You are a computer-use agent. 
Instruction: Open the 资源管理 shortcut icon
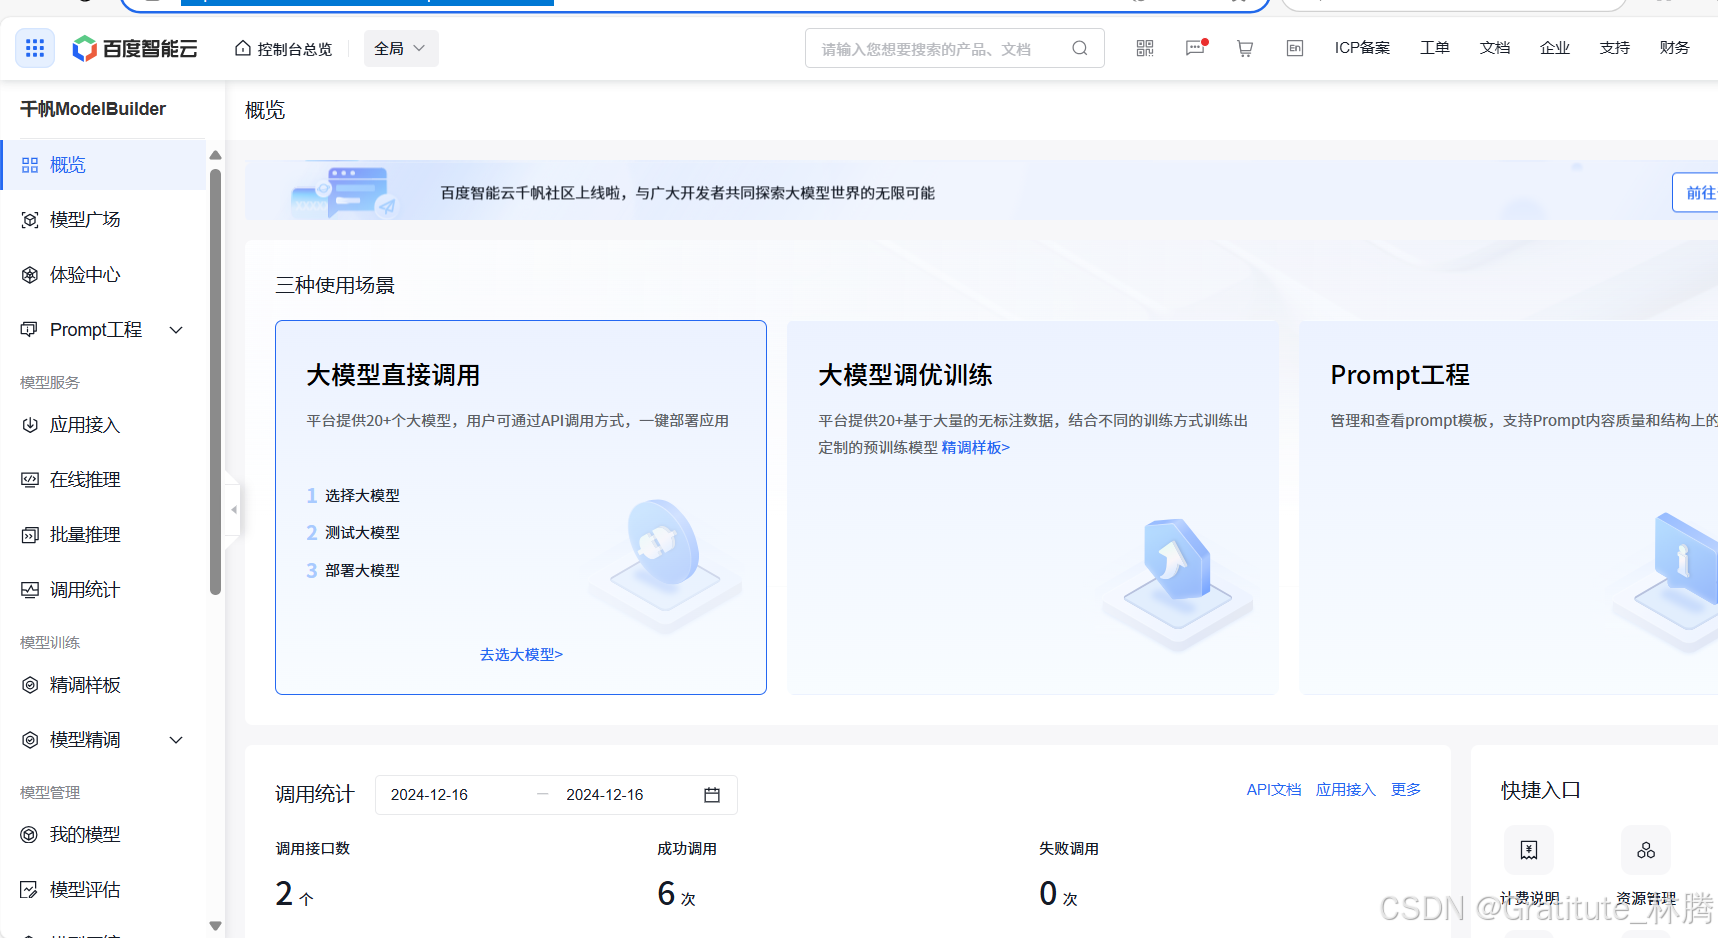(1646, 850)
